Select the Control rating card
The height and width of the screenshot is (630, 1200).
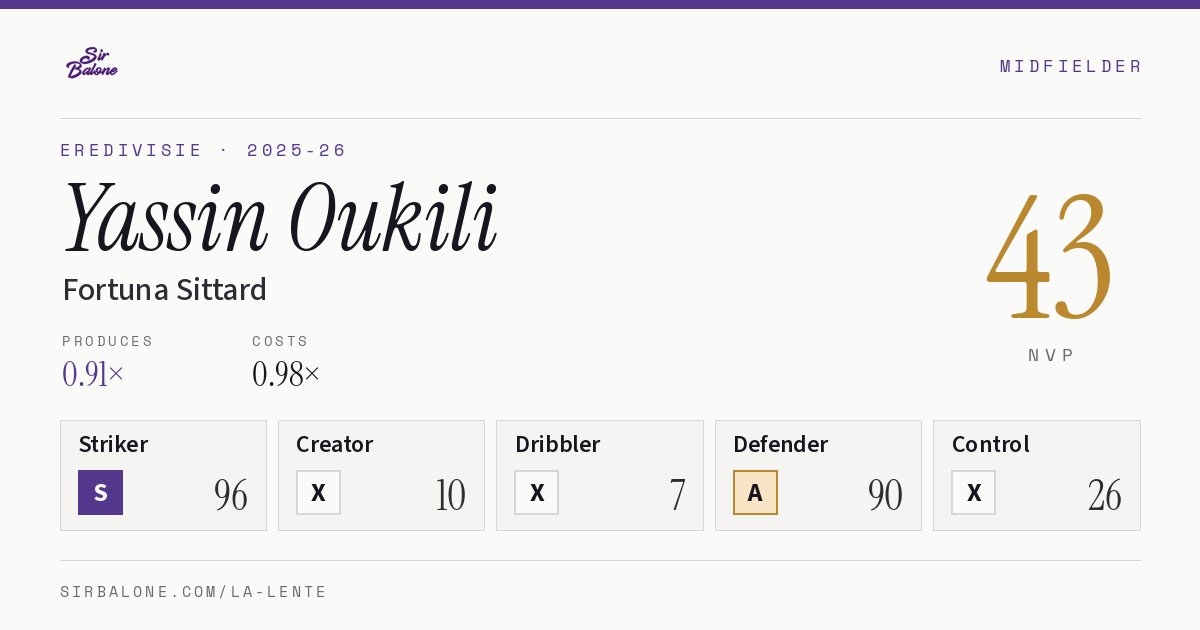[1036, 475]
